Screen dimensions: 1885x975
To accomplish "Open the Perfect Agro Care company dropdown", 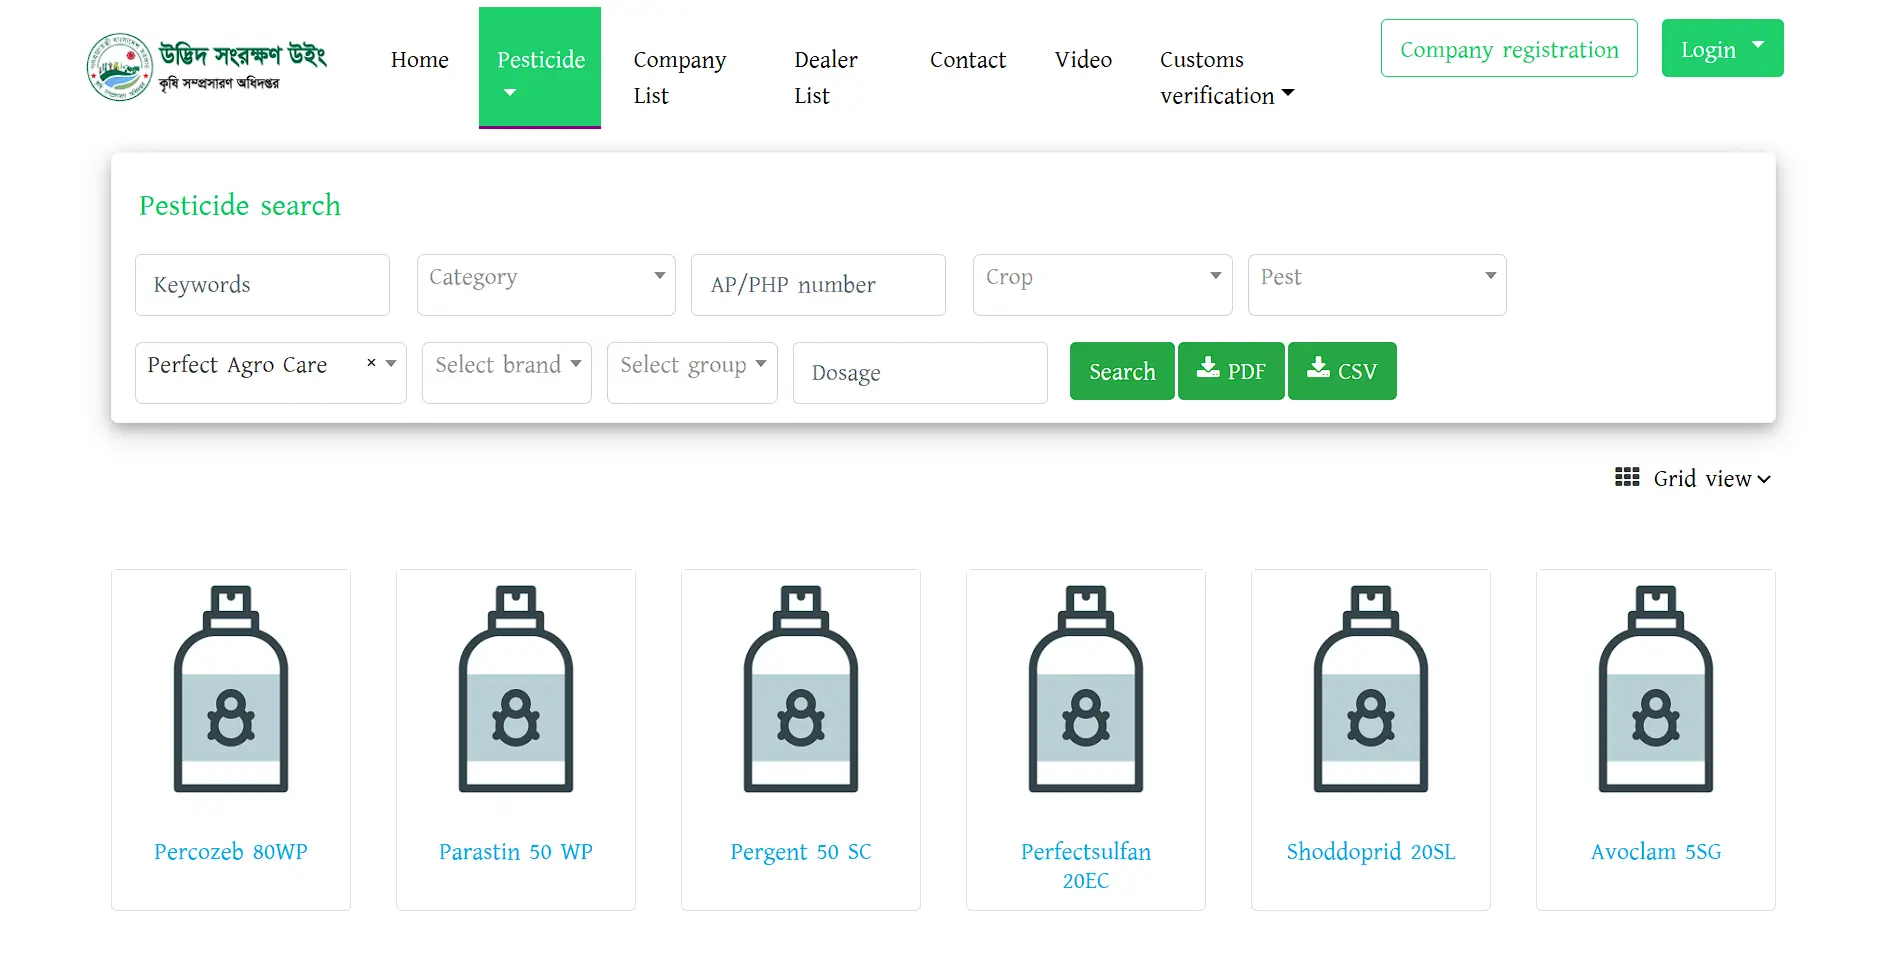I will [270, 373].
